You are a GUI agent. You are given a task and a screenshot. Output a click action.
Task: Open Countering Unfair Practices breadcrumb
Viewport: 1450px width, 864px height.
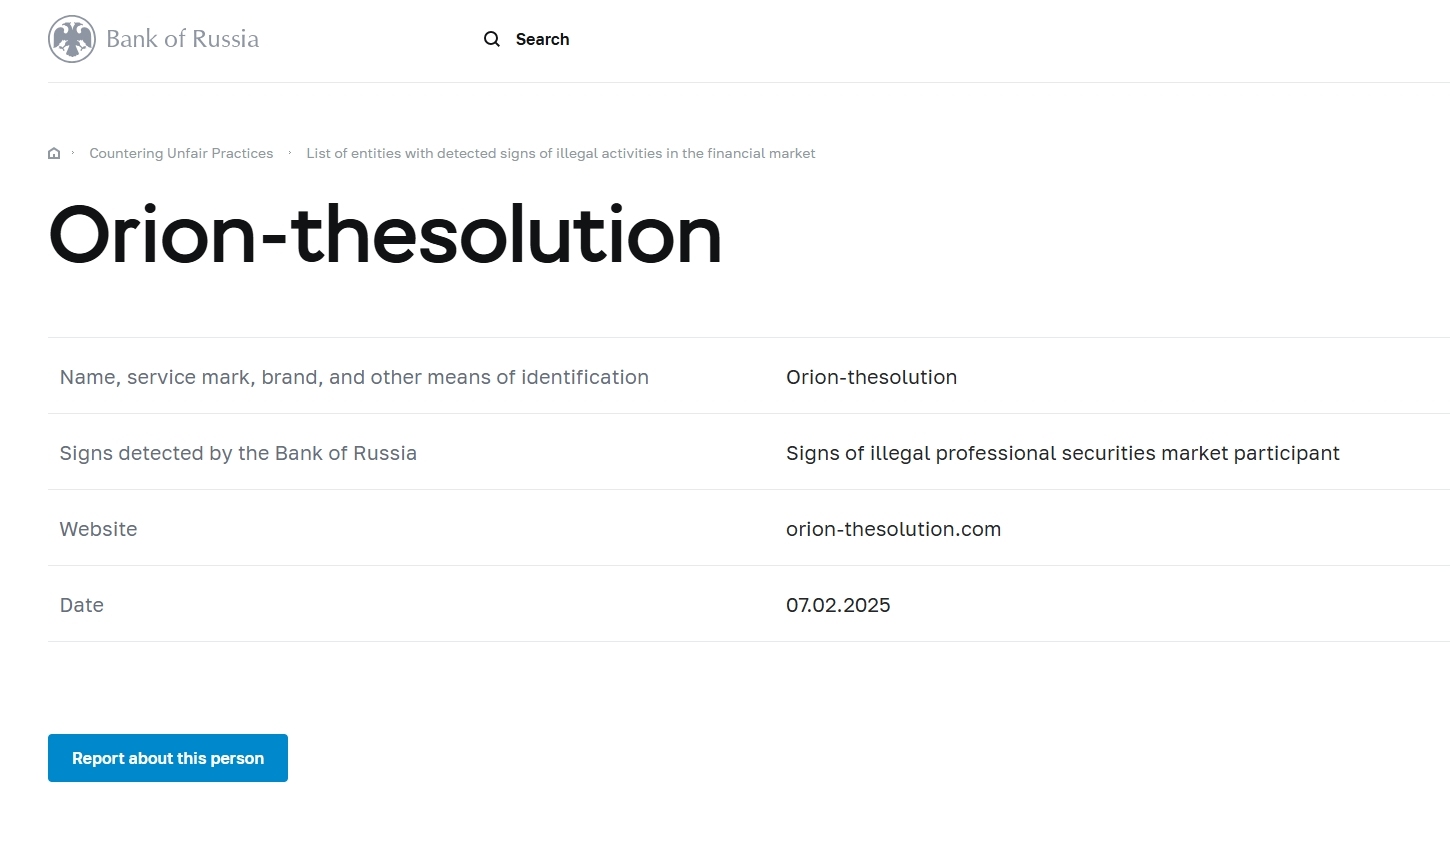click(x=181, y=153)
